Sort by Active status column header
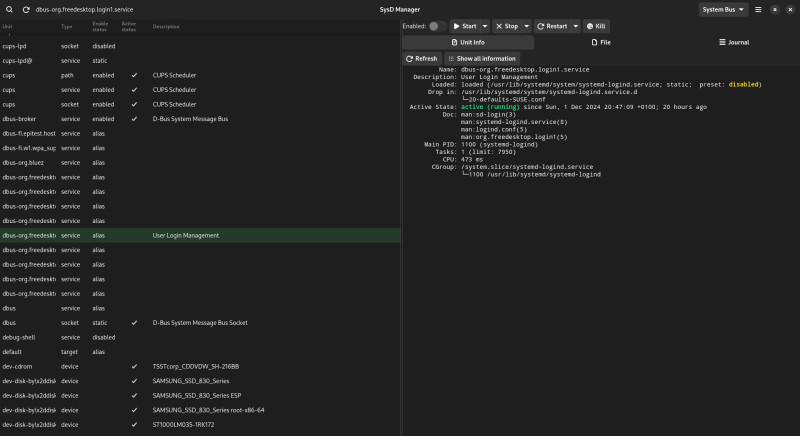The height and width of the screenshot is (436, 800). tap(129, 27)
